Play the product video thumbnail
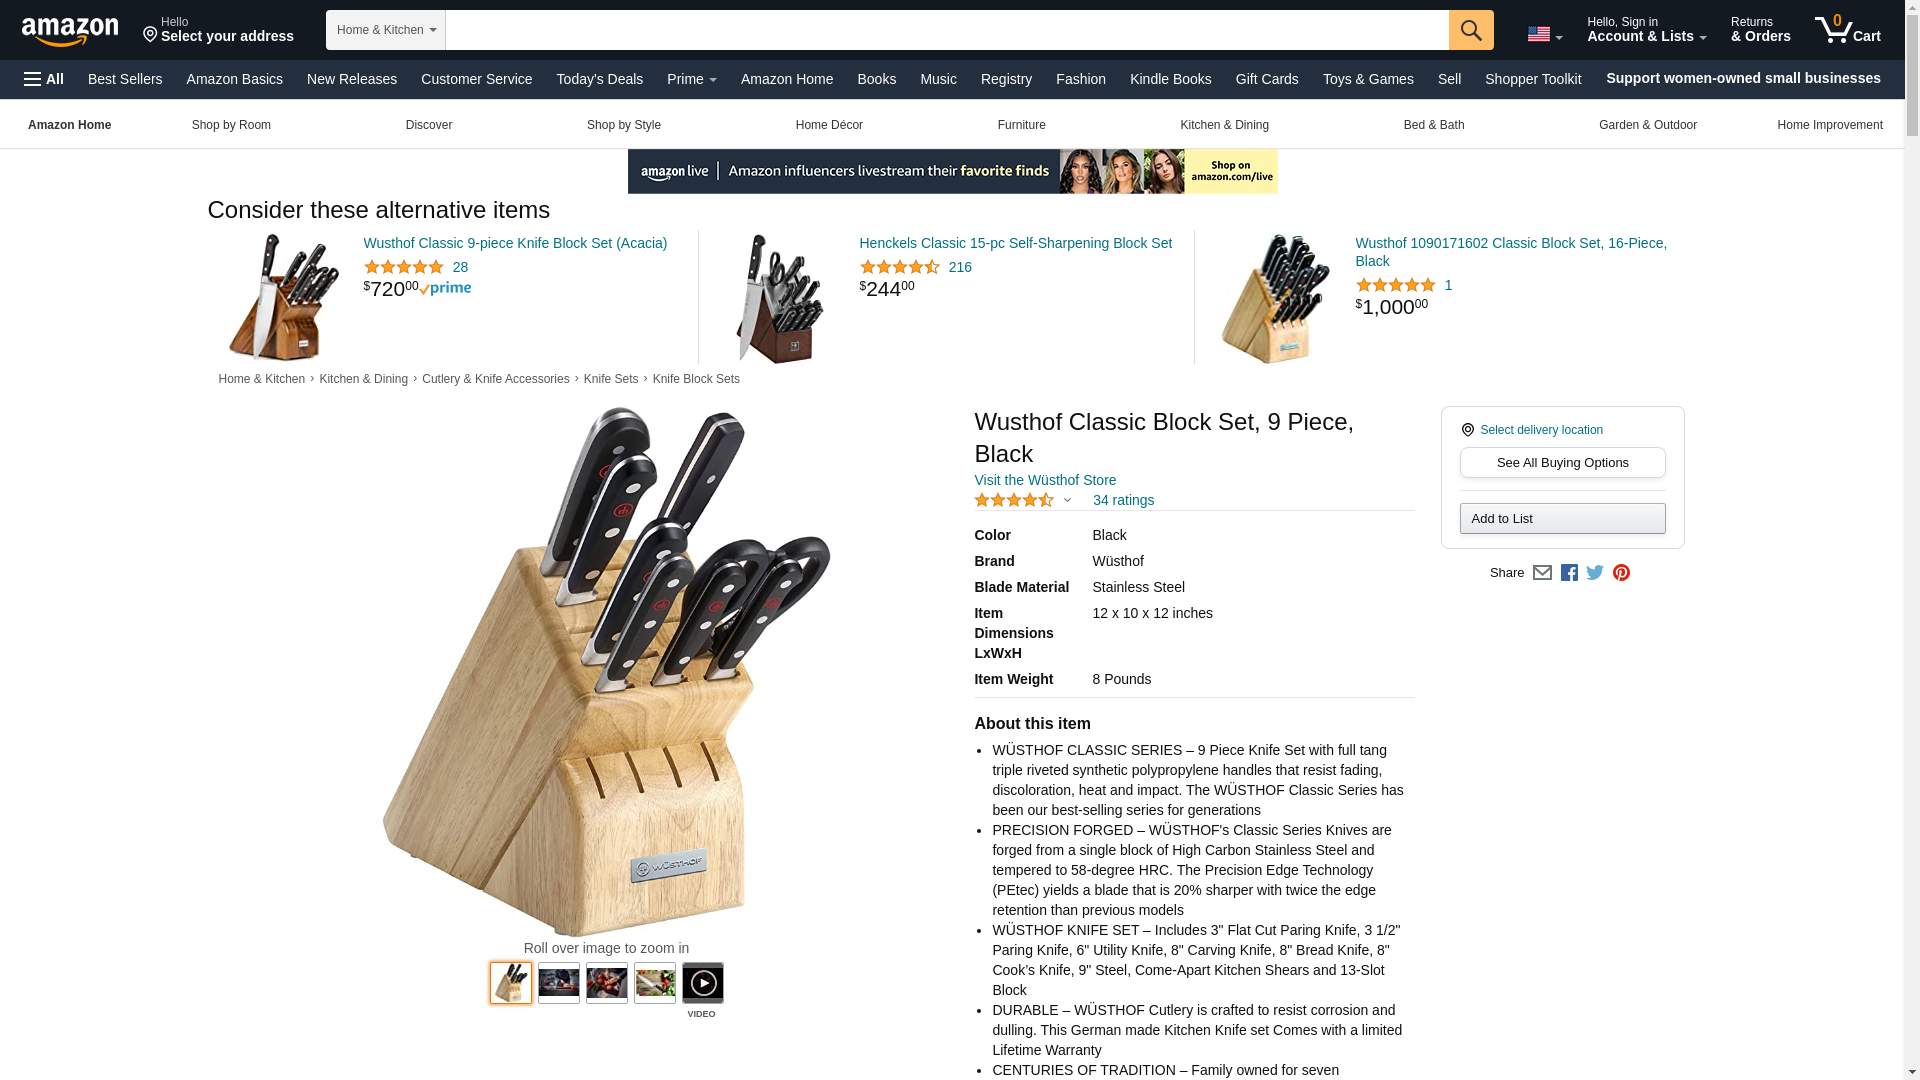Screen dimensions: 1920x1080 coord(703,983)
